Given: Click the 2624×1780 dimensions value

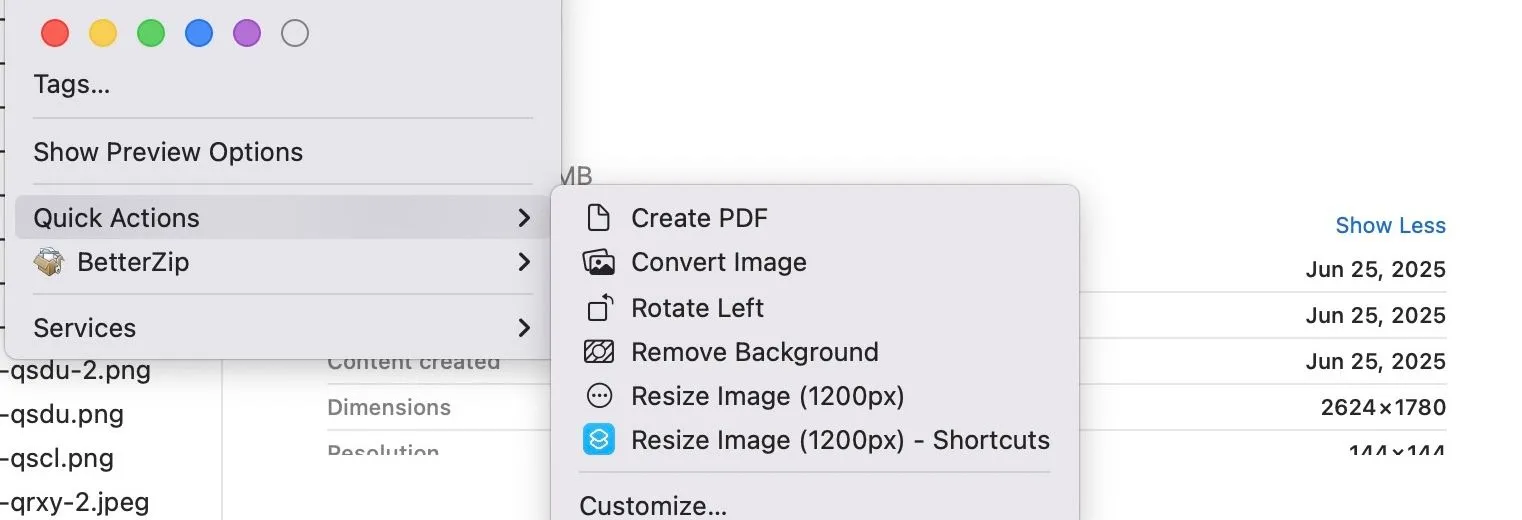Looking at the screenshot, I should tap(1383, 408).
